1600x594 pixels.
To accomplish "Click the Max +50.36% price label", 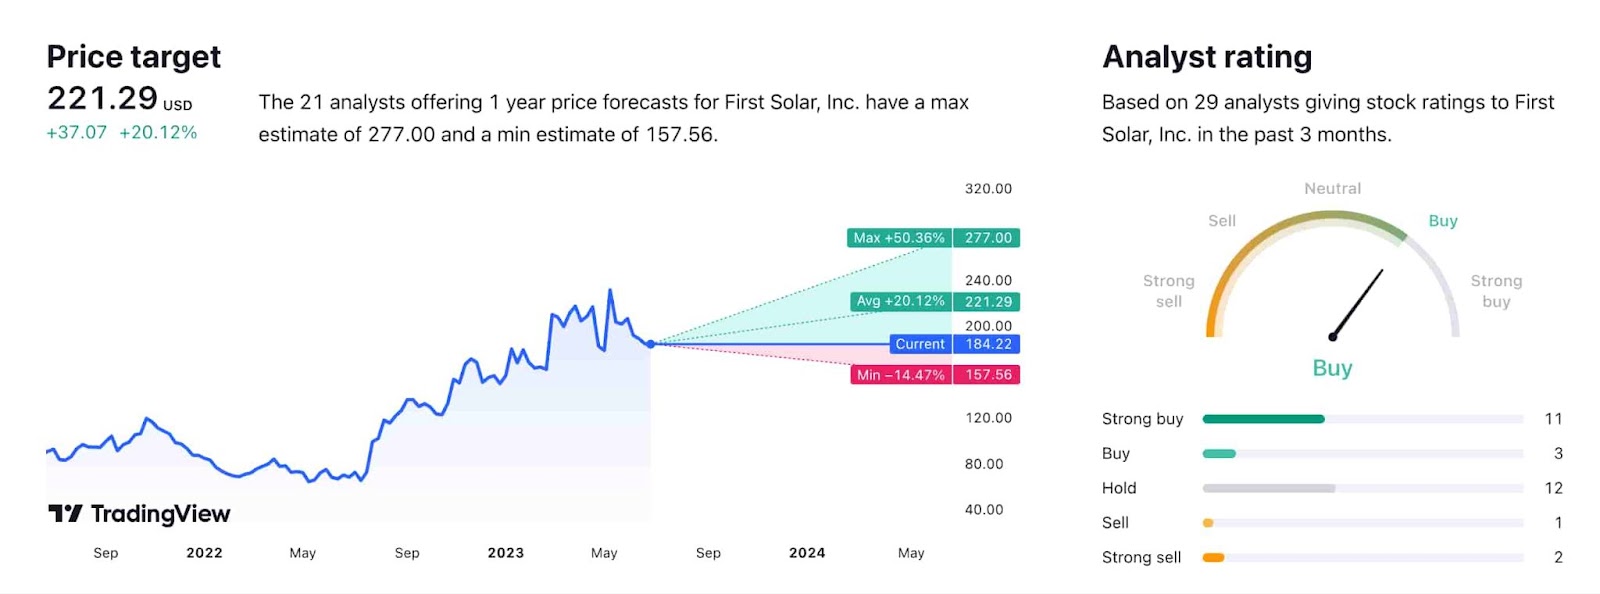I will tap(899, 238).
